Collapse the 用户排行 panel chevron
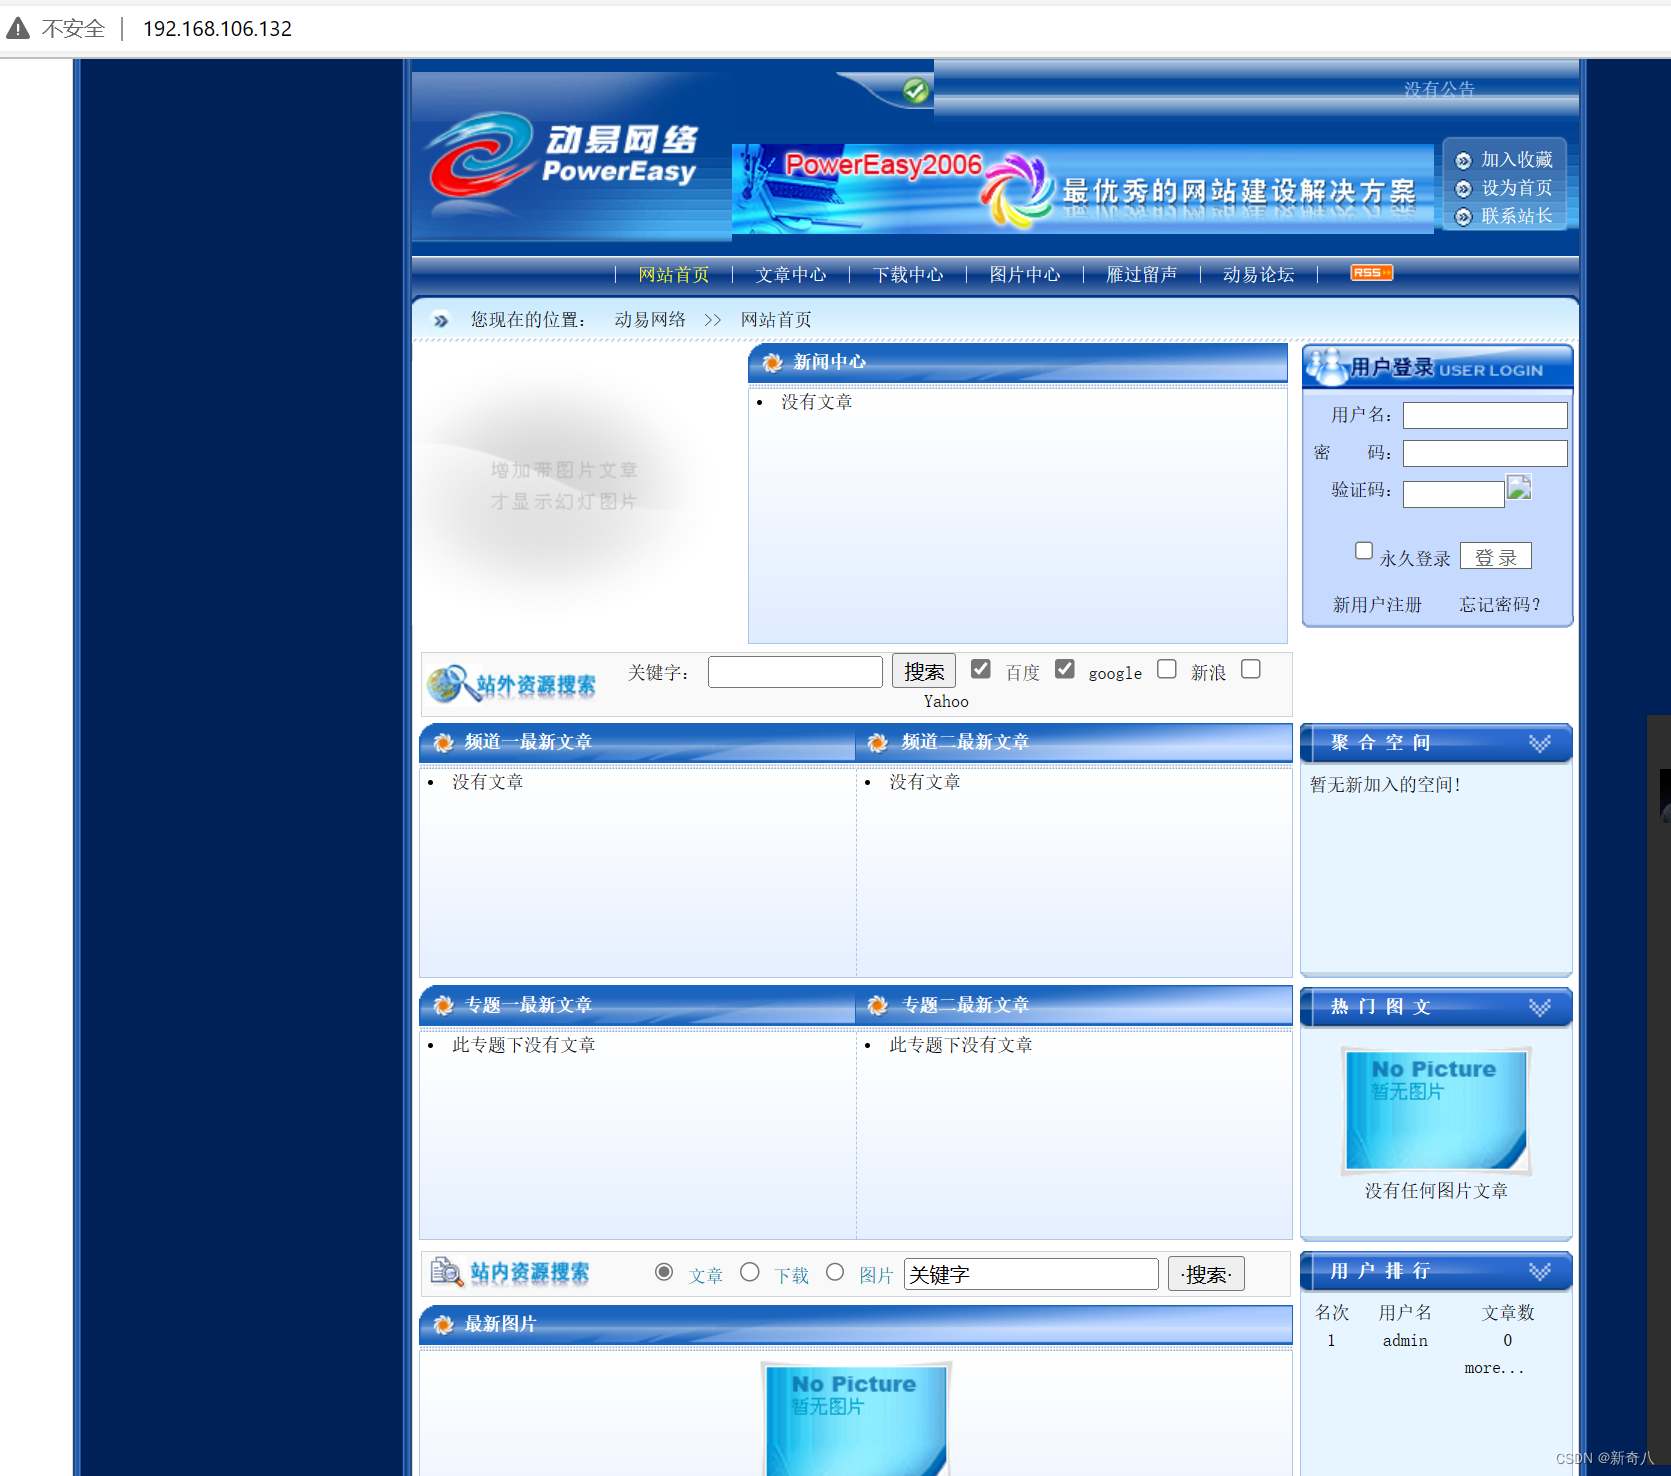This screenshot has height=1476, width=1671. 1540,1271
